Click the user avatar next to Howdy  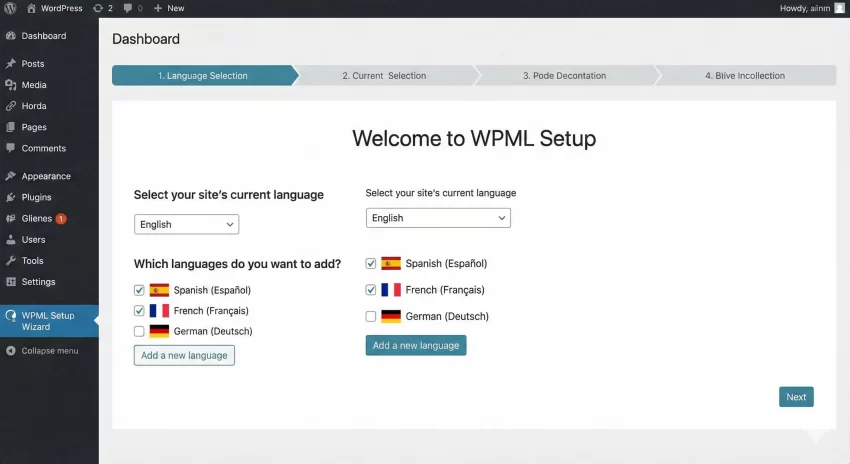839,8
